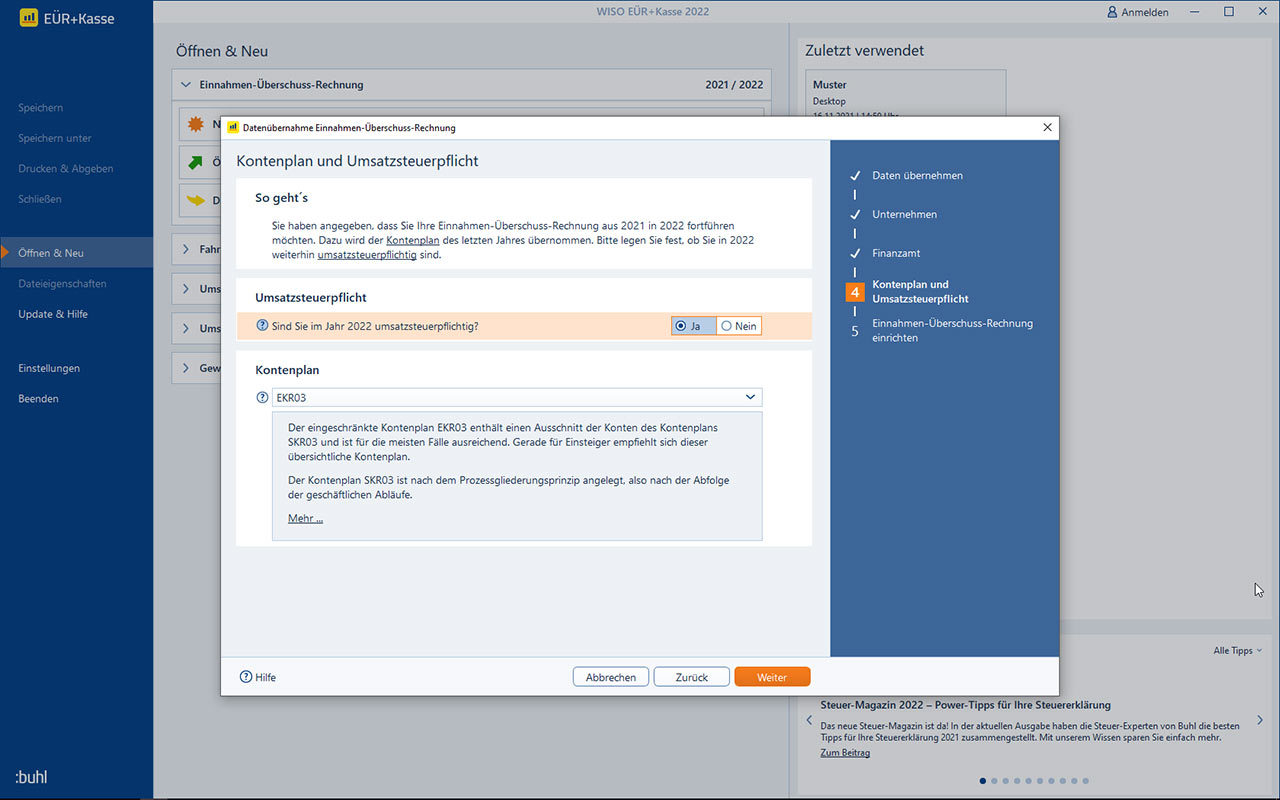Click the Abbrechen button
The image size is (1280, 800).
[x=611, y=677]
